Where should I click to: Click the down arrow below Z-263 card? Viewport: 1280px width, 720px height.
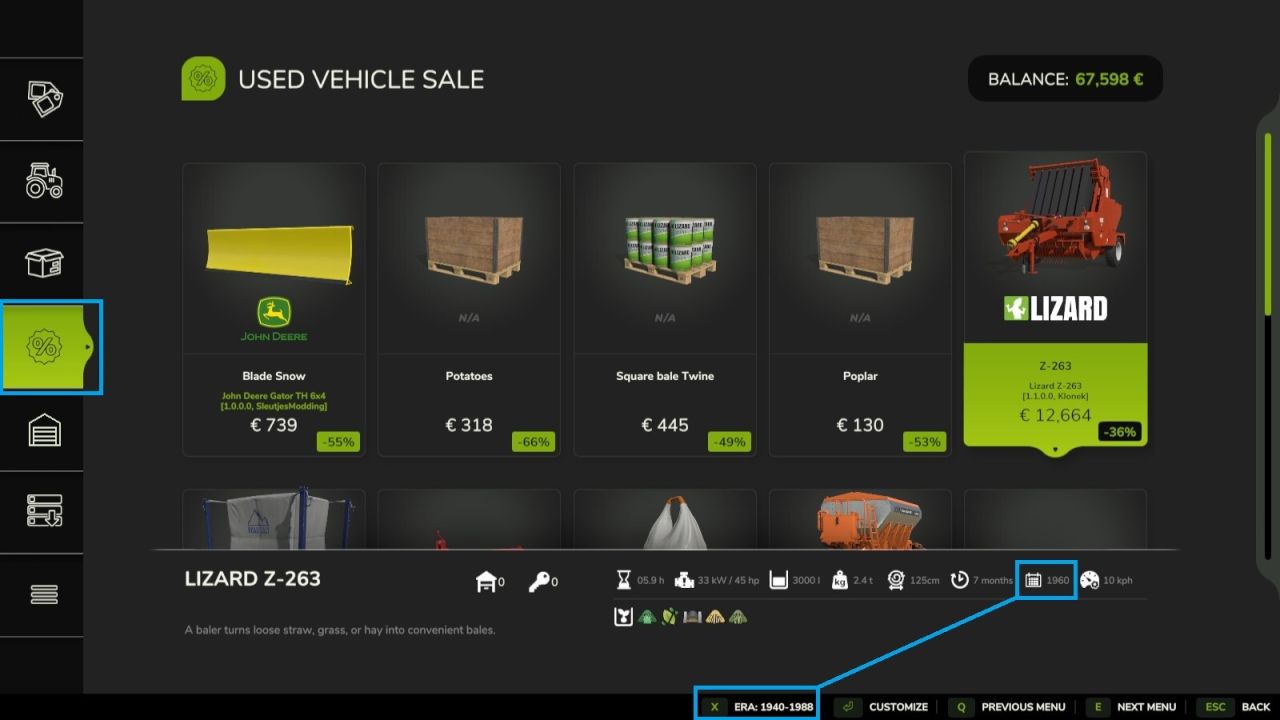[1055, 451]
